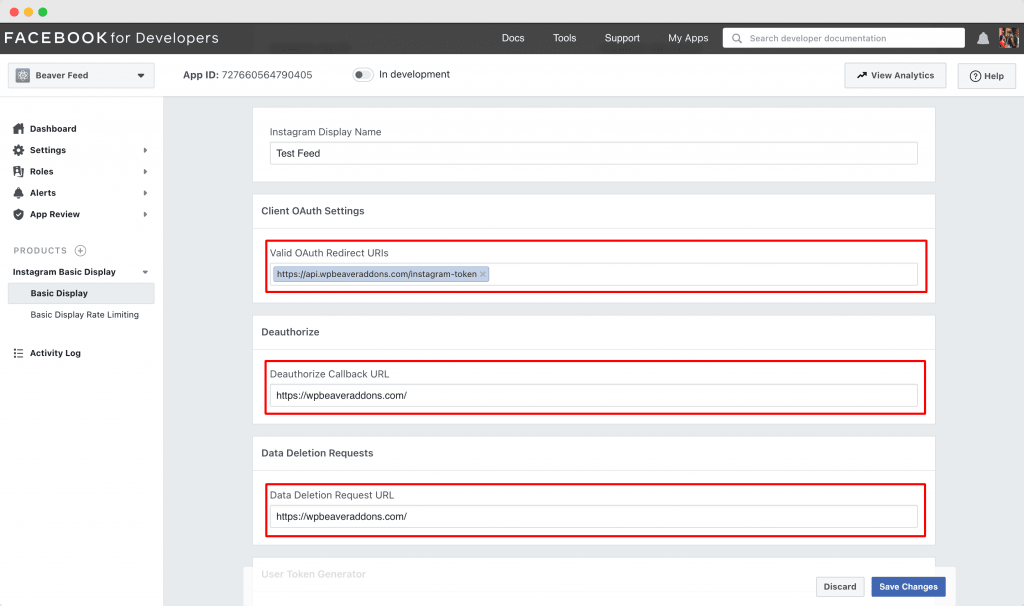Select Basic Display in sidebar
1024x606 pixels.
pyautogui.click(x=81, y=293)
